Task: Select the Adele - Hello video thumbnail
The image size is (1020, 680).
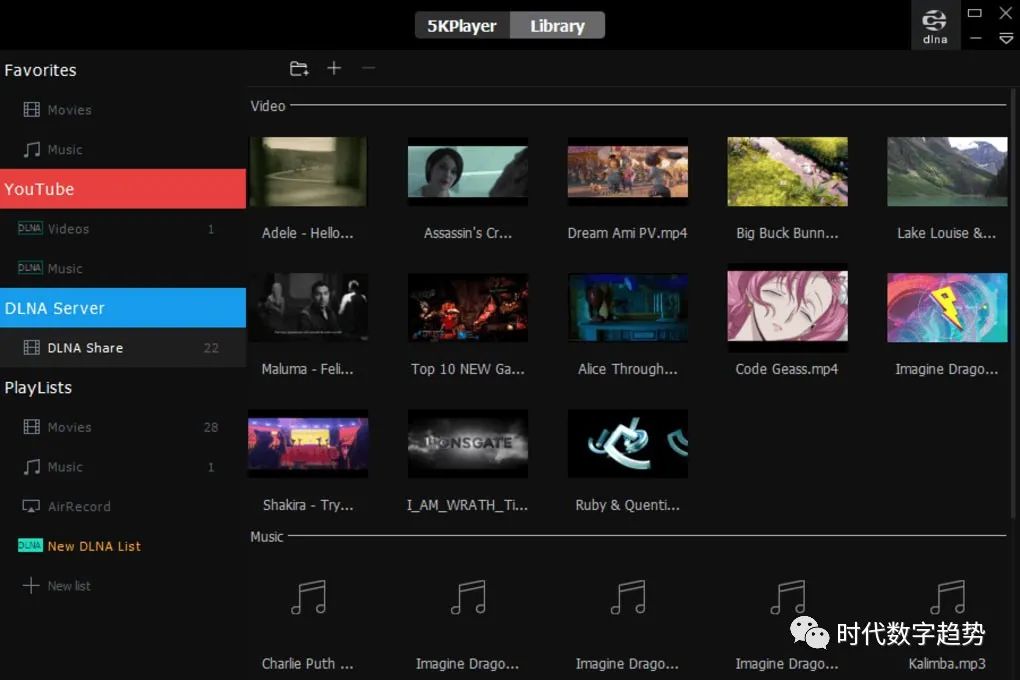Action: tap(308, 172)
